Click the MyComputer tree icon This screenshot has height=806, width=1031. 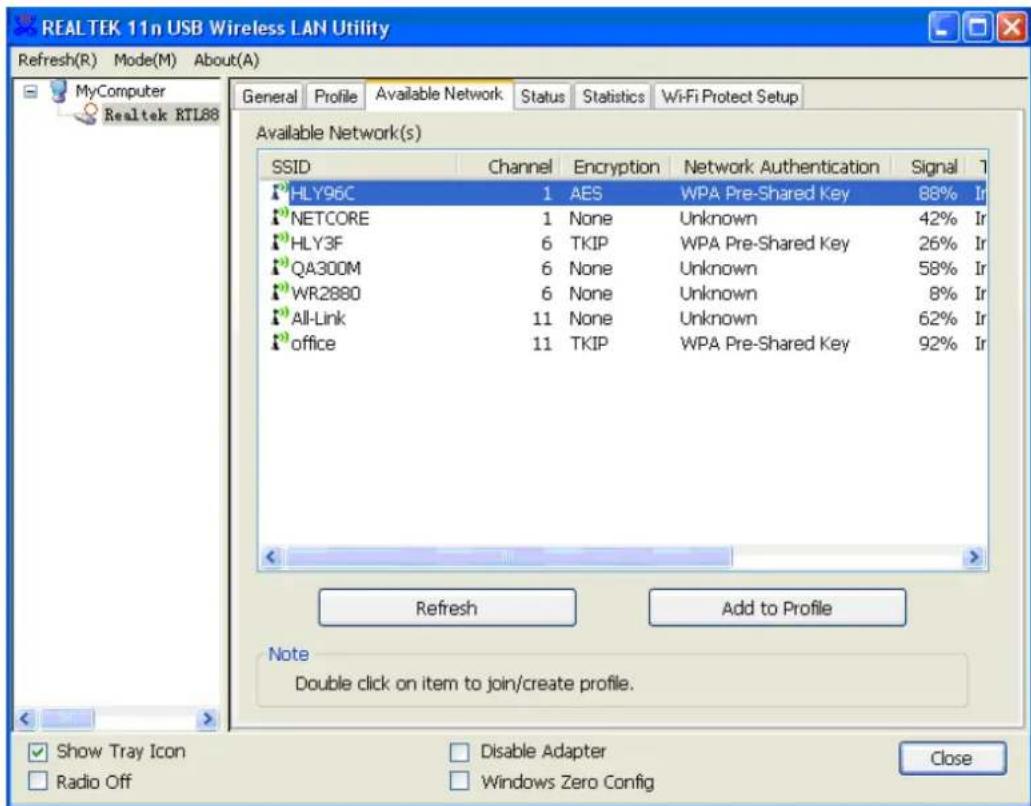[x=59, y=91]
